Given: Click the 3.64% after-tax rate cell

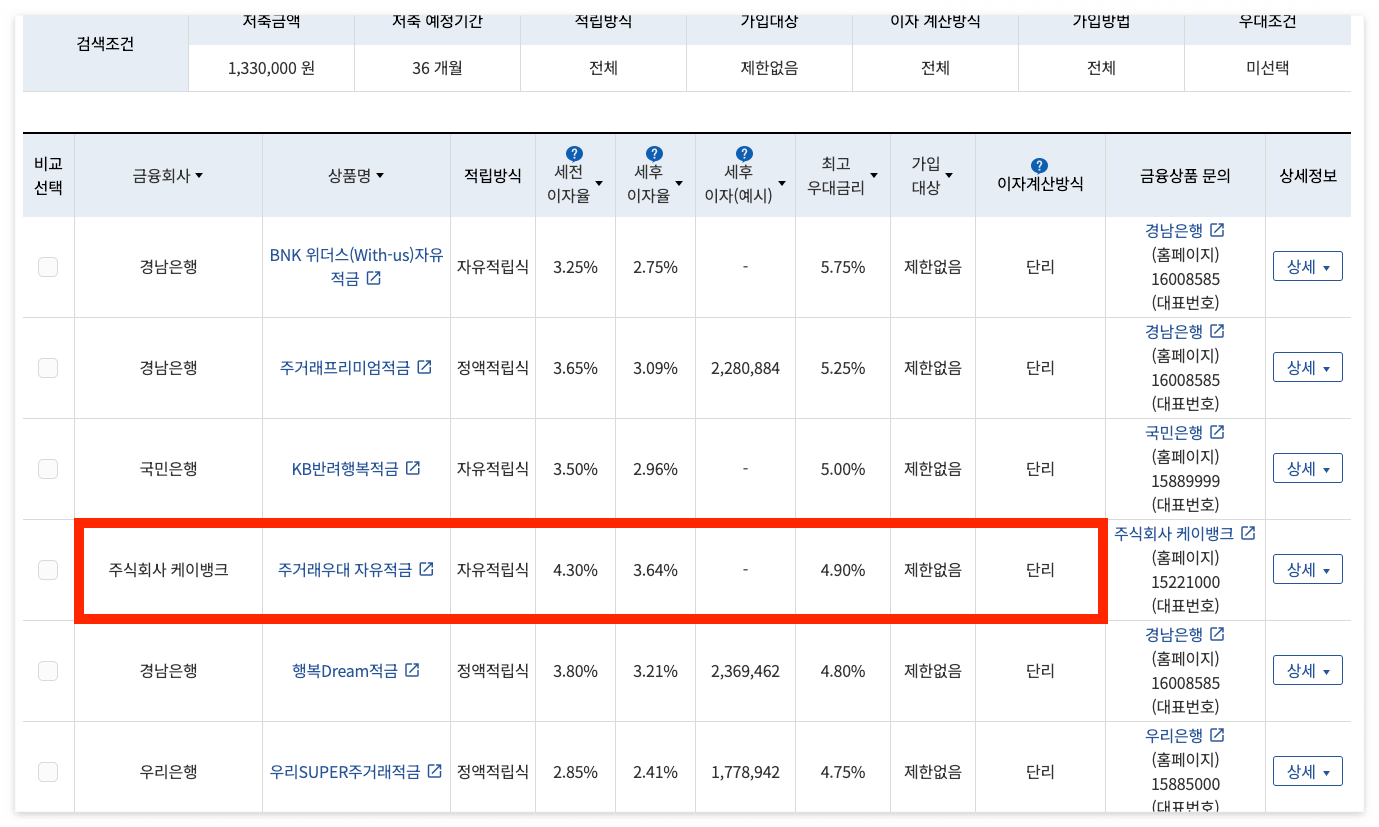Looking at the screenshot, I should [655, 570].
